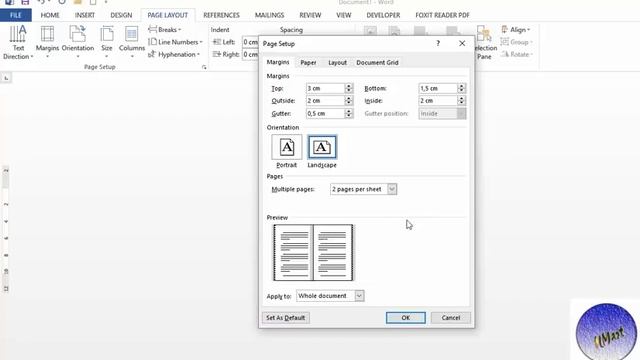Viewport: 640px width, 360px height.
Task: Click the Top margin field
Action: [325, 88]
